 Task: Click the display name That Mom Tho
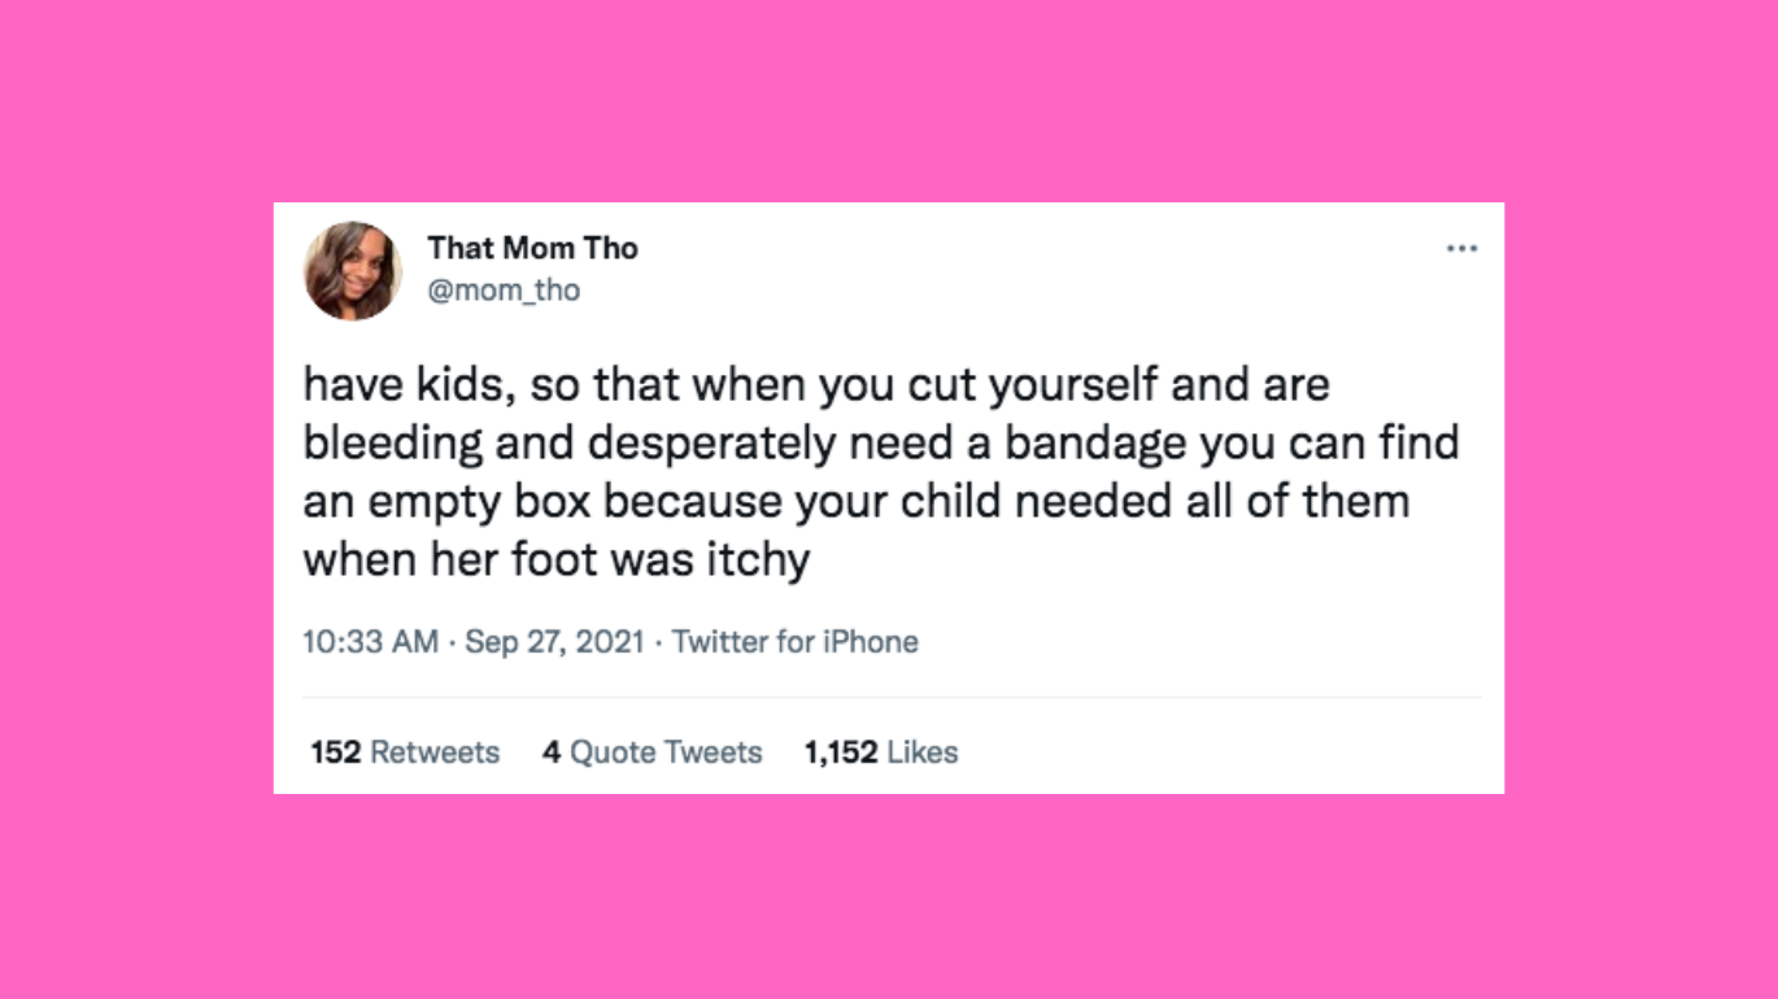pyautogui.click(x=533, y=247)
